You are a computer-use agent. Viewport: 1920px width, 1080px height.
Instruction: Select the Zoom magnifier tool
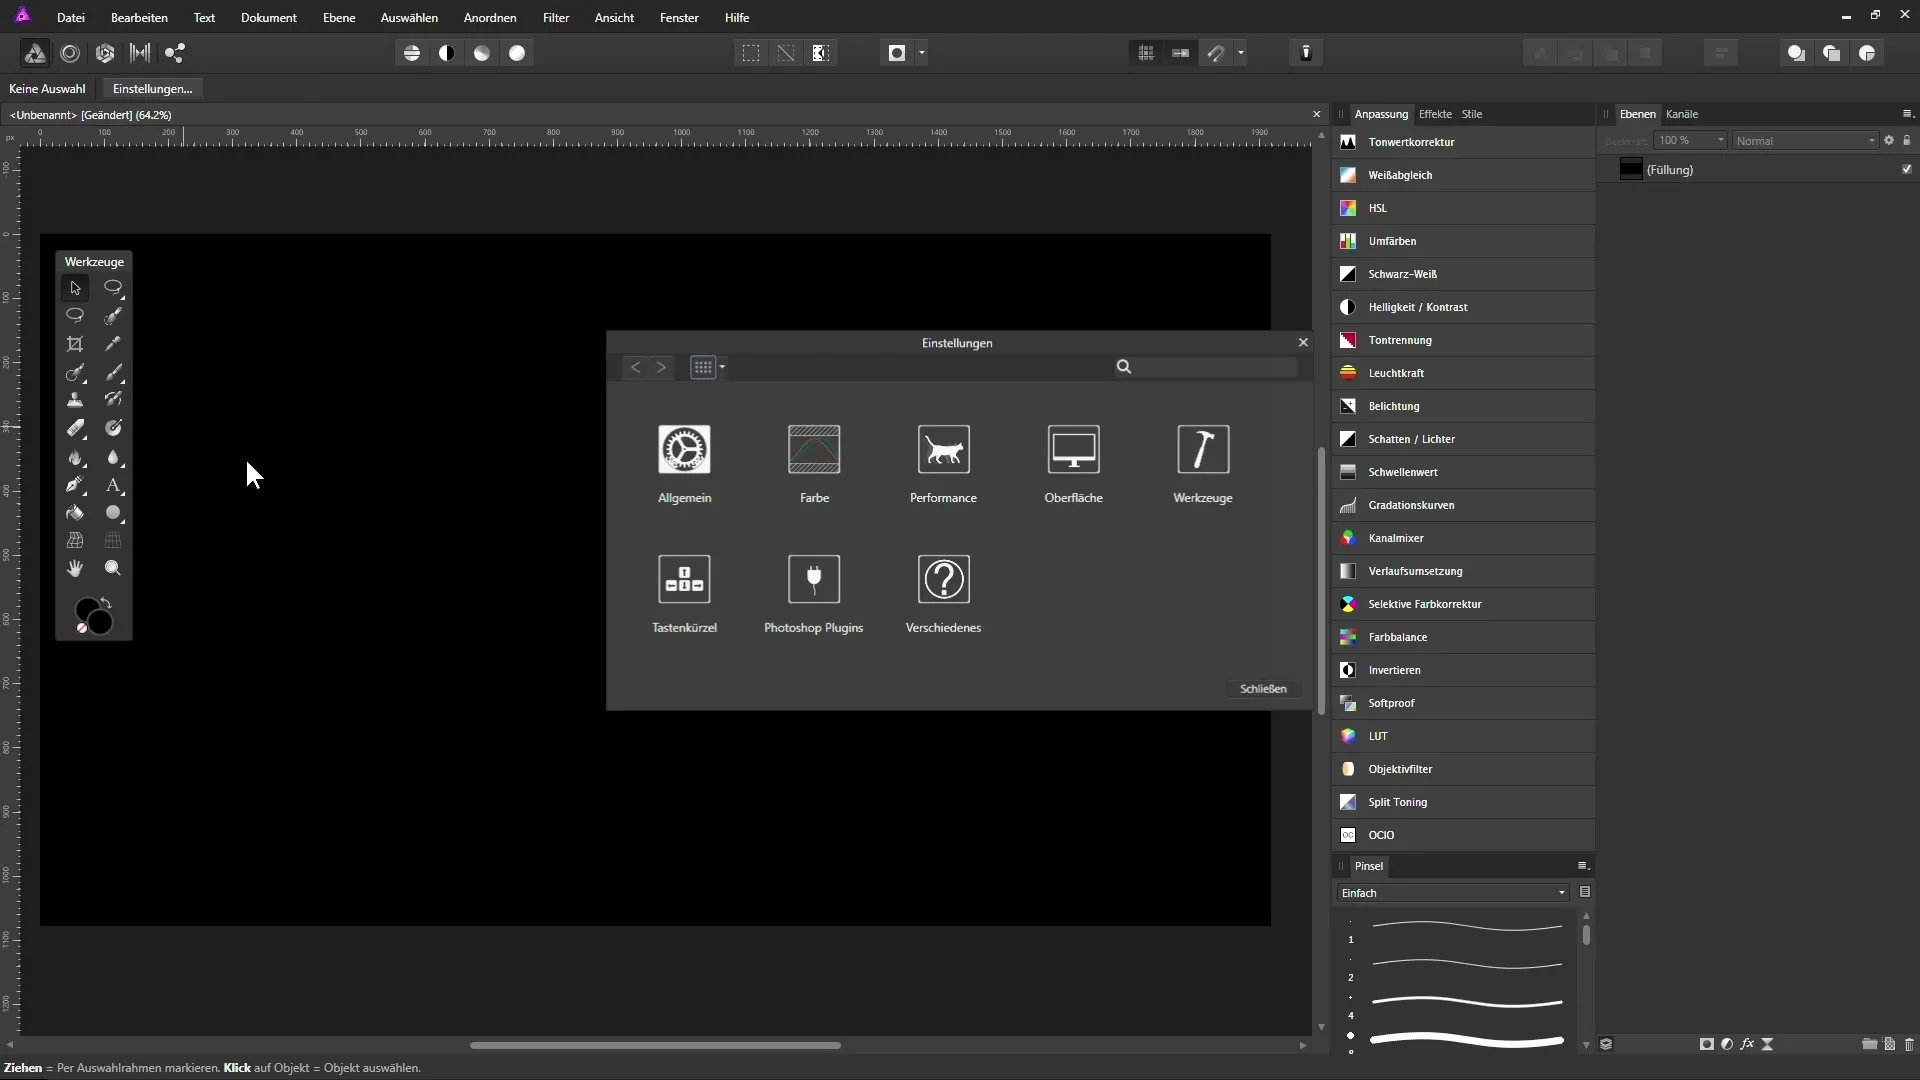pyautogui.click(x=113, y=568)
